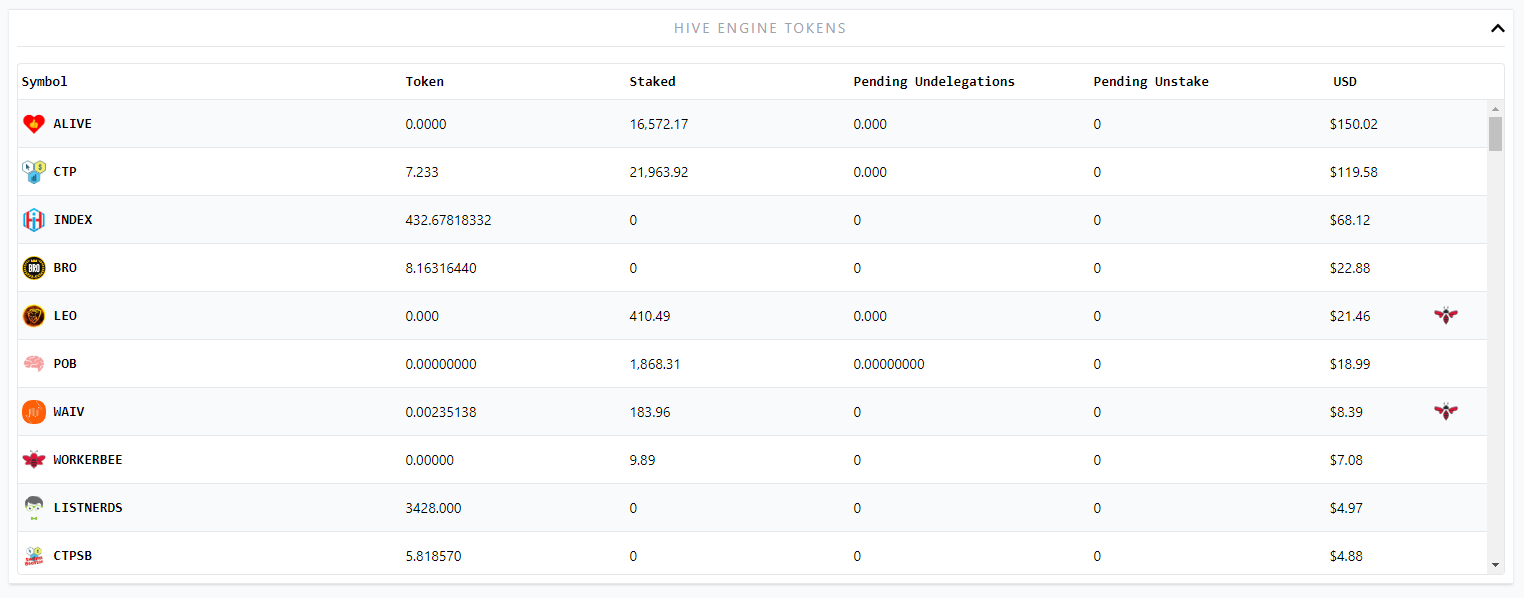Sort by the Token column header
Image resolution: width=1524 pixels, height=598 pixels.
425,82
